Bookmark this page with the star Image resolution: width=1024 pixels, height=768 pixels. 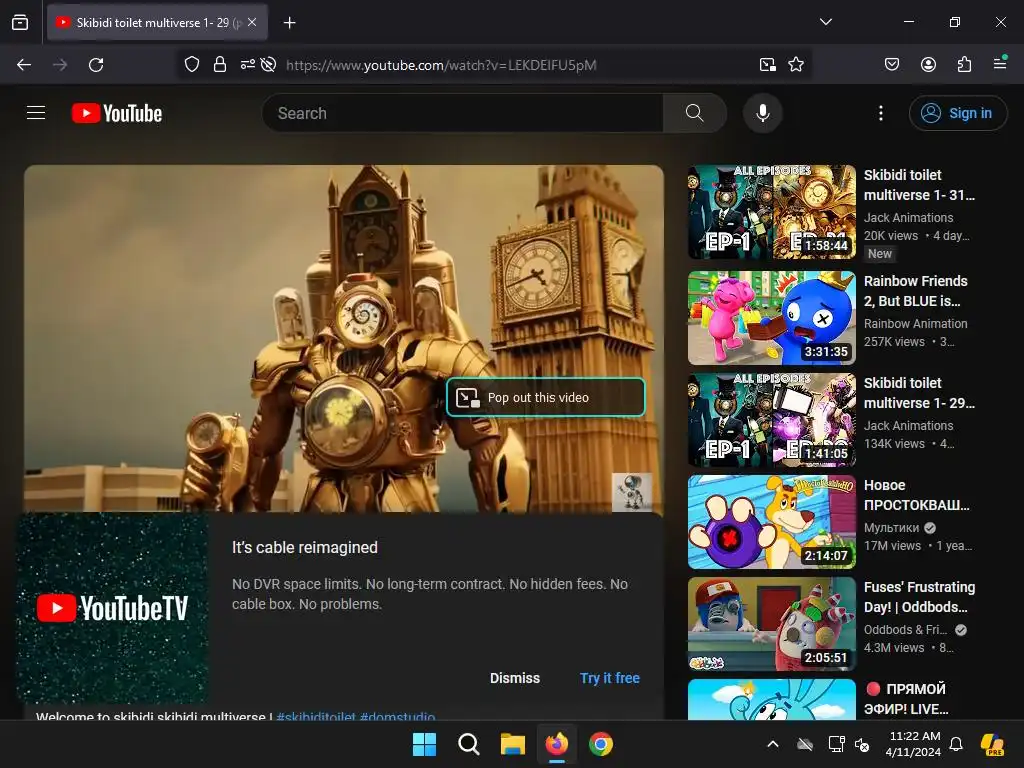point(795,65)
